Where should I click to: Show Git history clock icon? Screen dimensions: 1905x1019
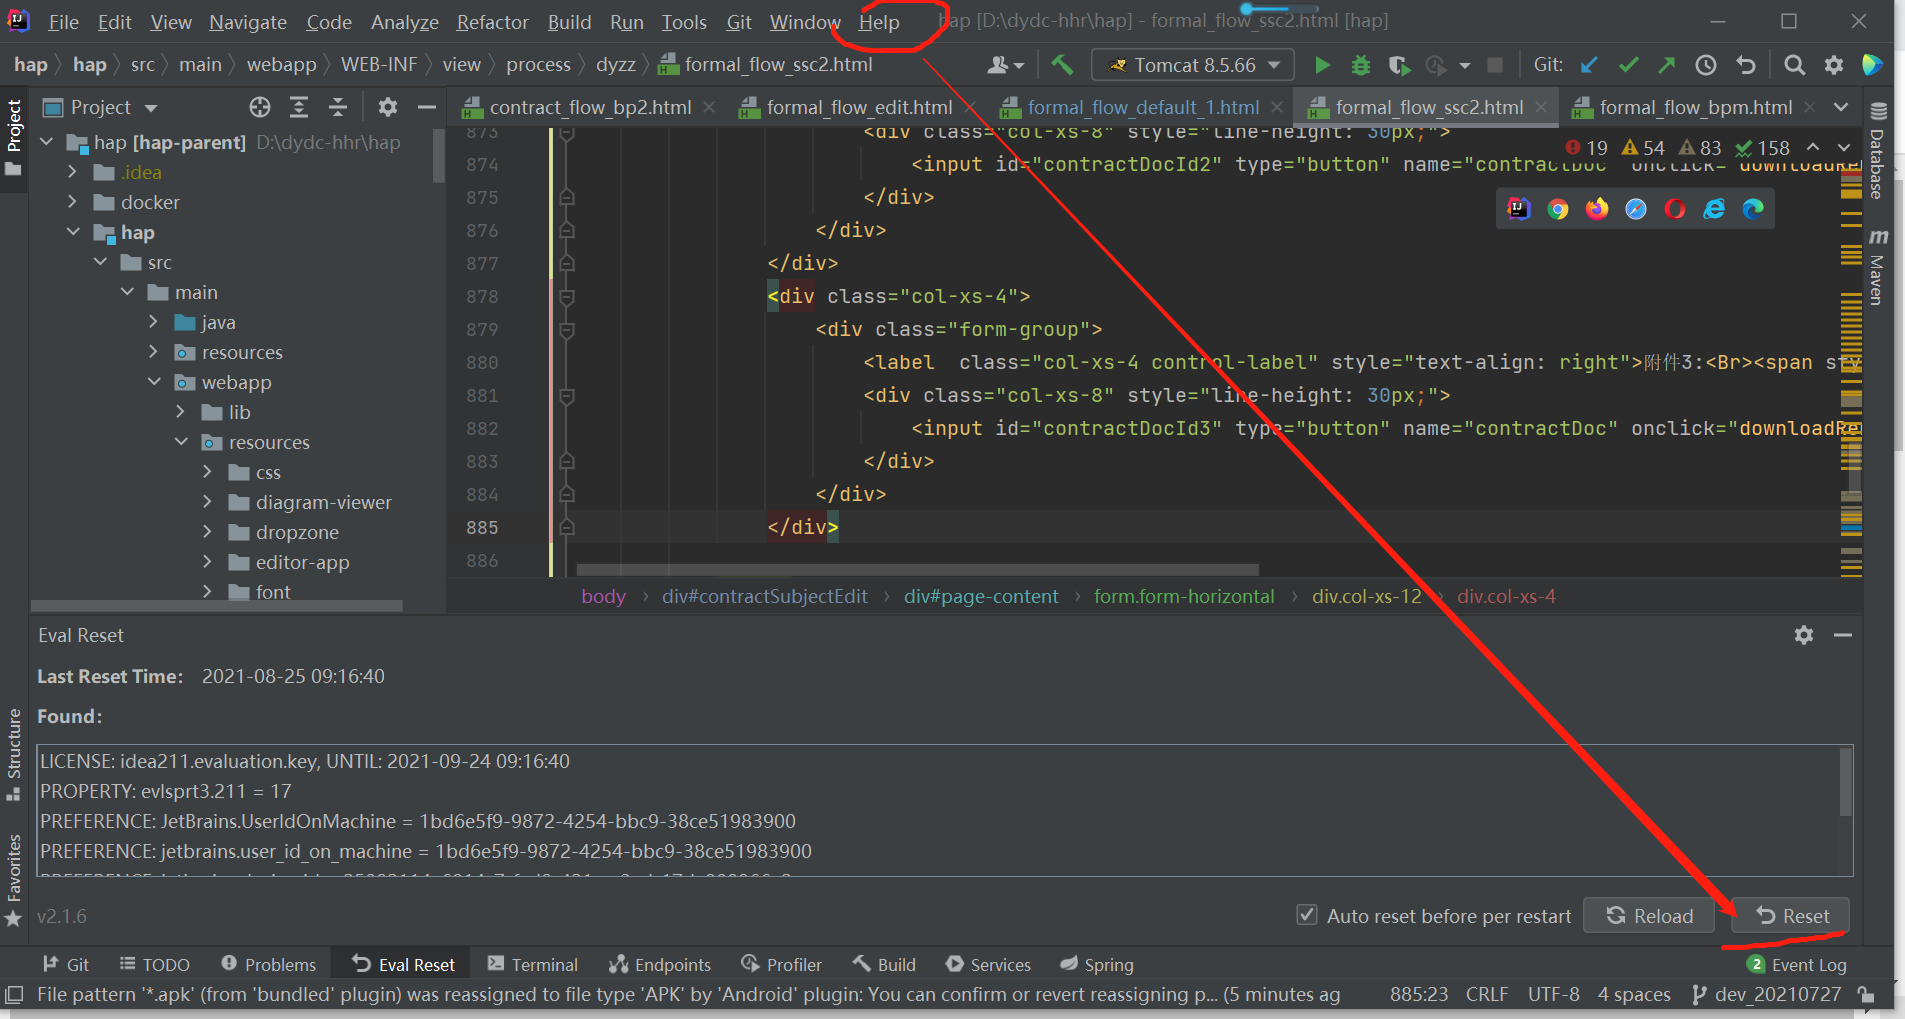pos(1706,65)
